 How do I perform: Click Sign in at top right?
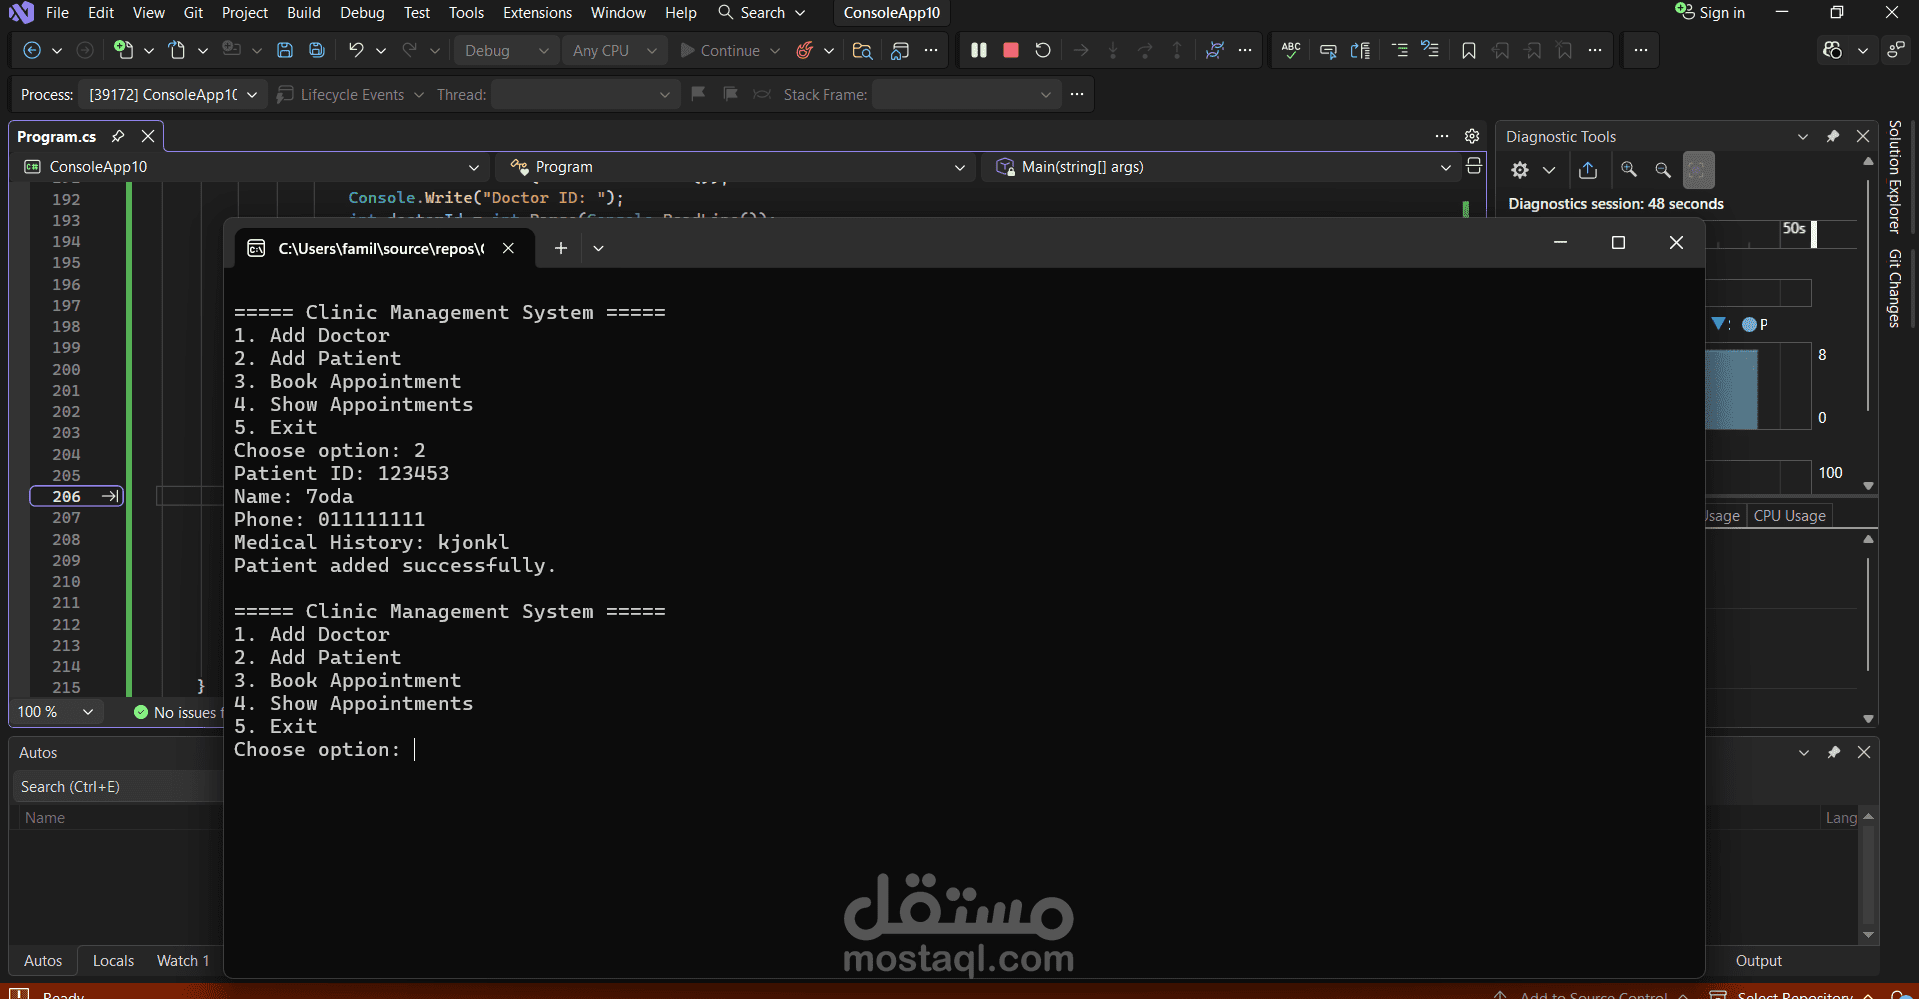pos(1710,13)
